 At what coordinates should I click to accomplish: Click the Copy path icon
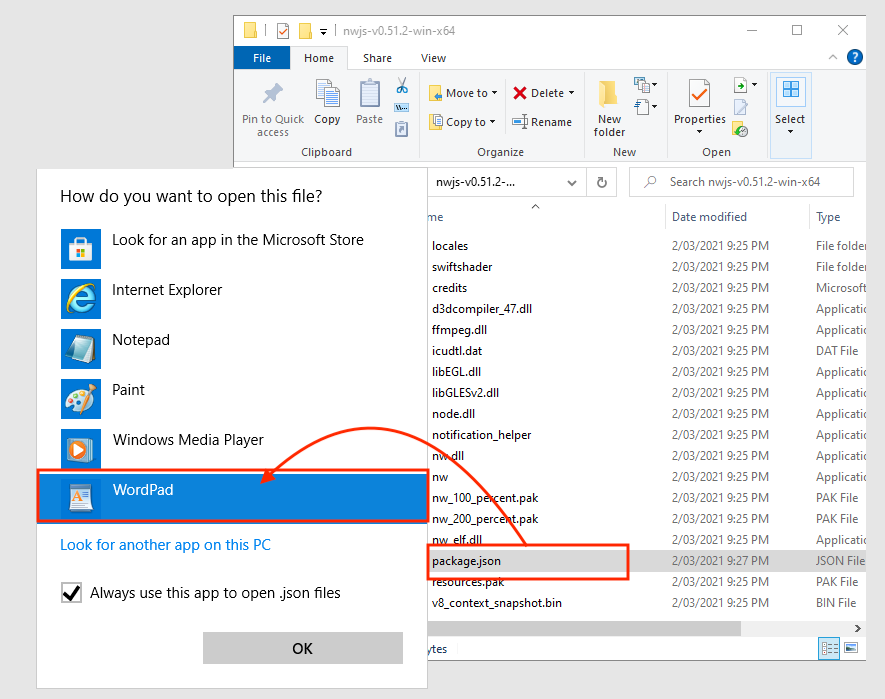(x=402, y=107)
